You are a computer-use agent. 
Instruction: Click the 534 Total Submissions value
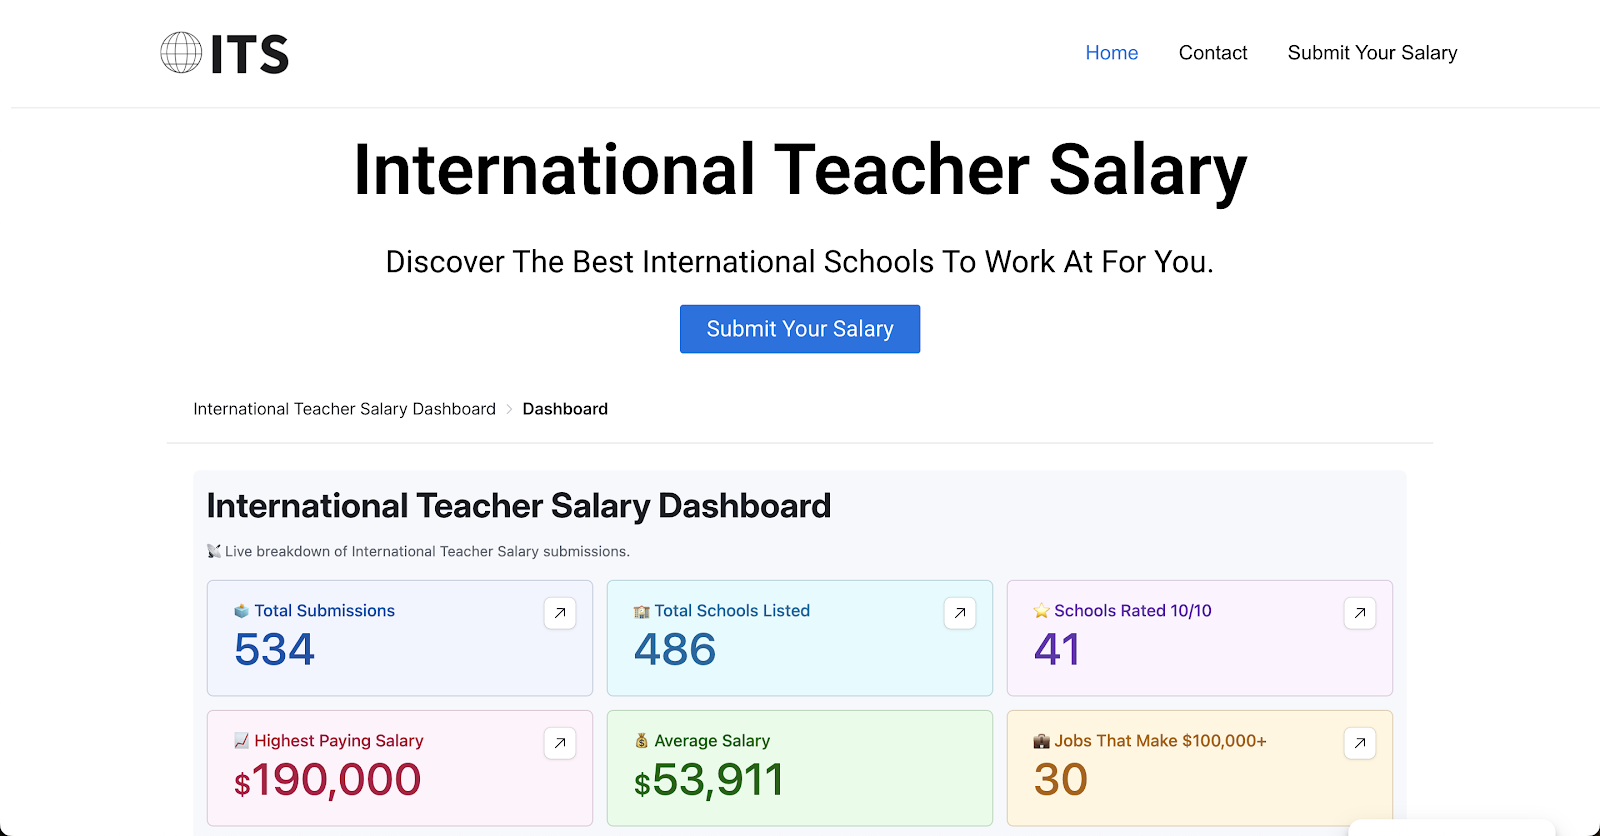point(274,650)
